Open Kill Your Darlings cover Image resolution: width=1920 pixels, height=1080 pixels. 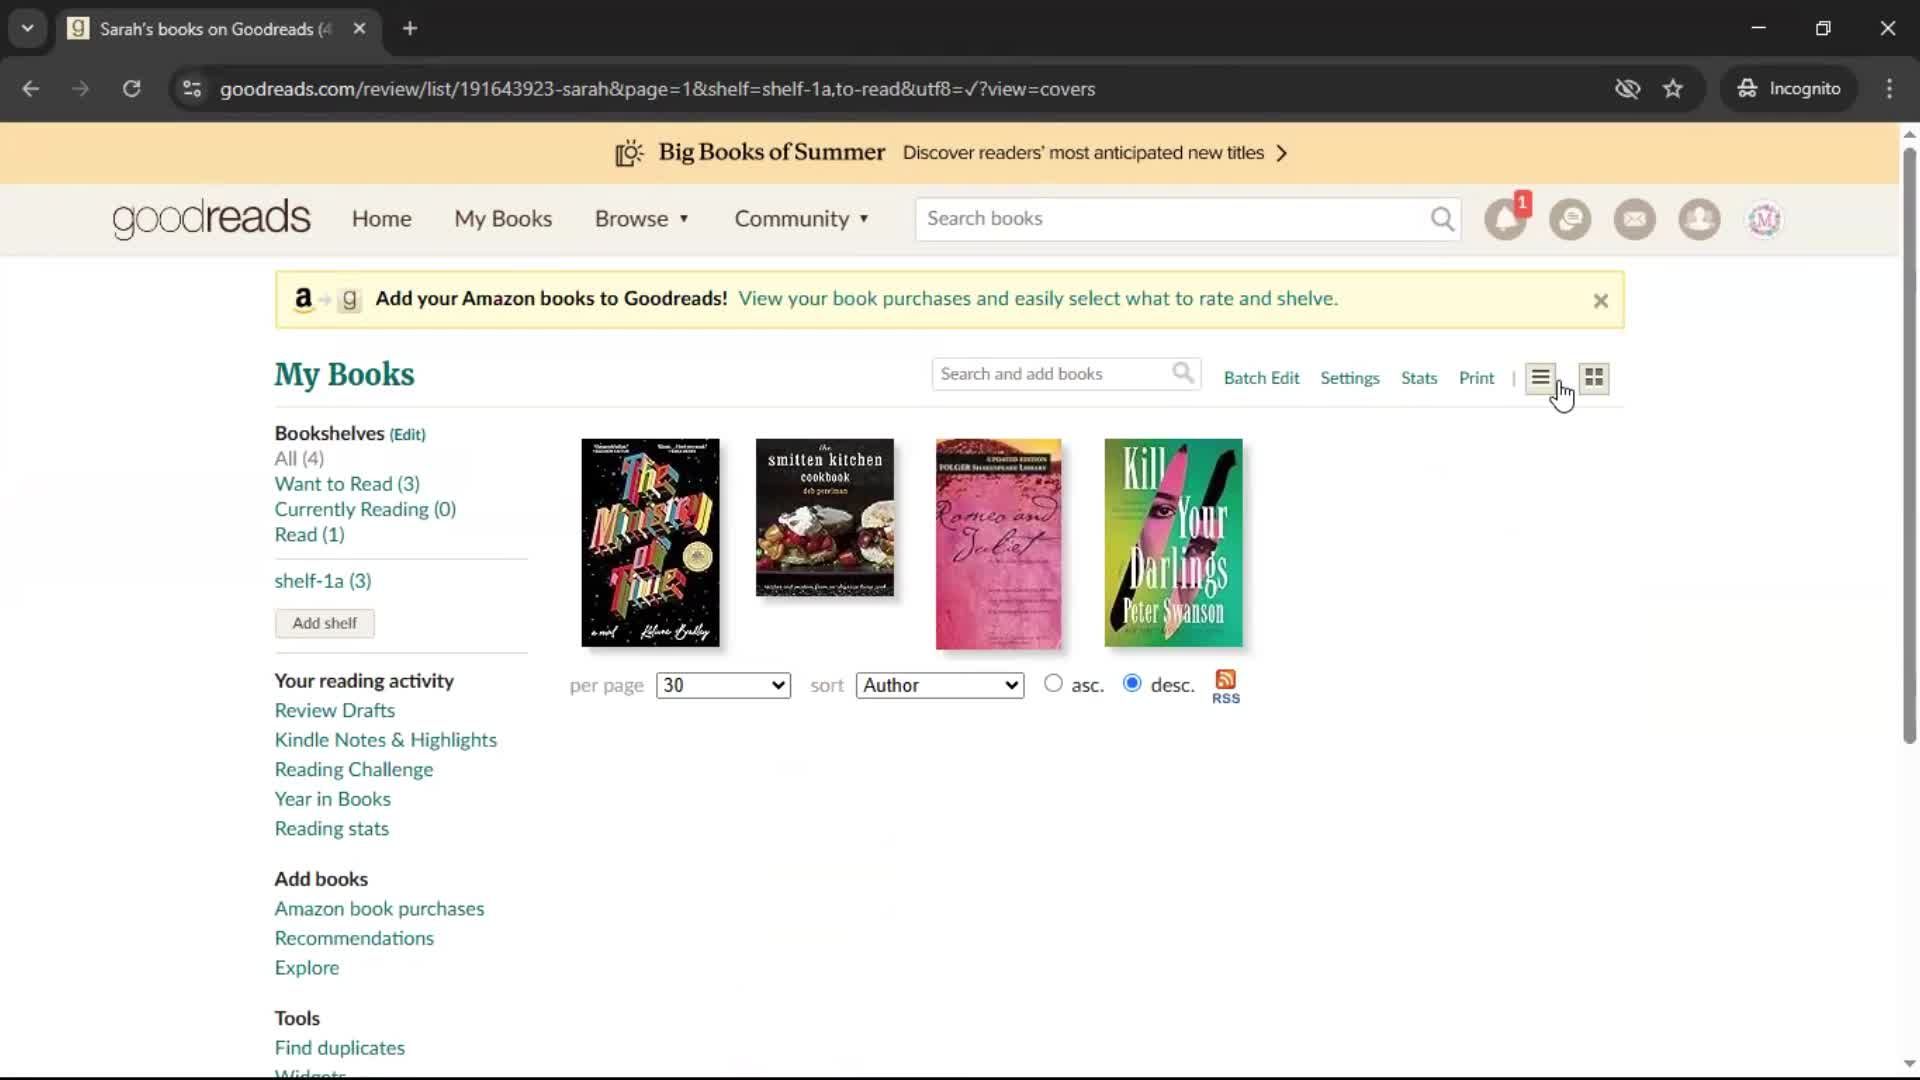[x=1173, y=543]
